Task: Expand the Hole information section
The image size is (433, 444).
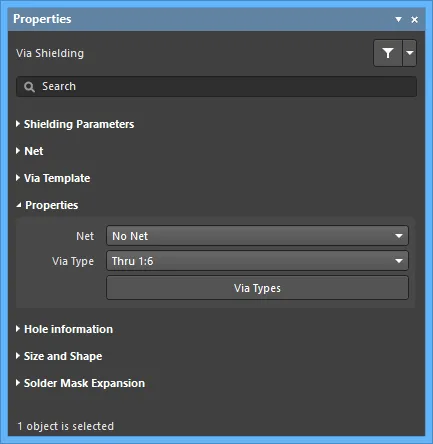Action: [64, 329]
